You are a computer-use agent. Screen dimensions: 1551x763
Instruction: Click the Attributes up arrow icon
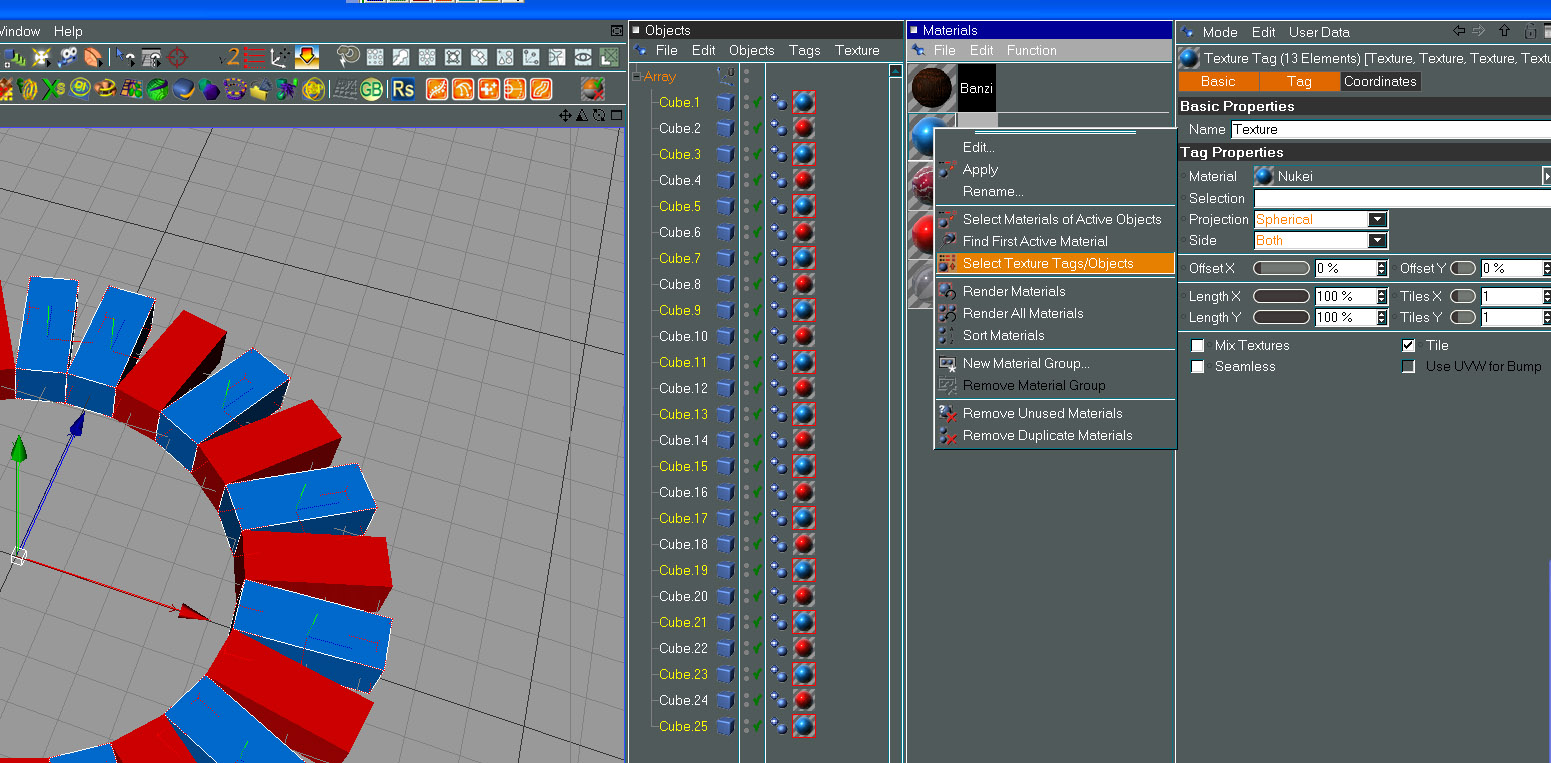1504,31
